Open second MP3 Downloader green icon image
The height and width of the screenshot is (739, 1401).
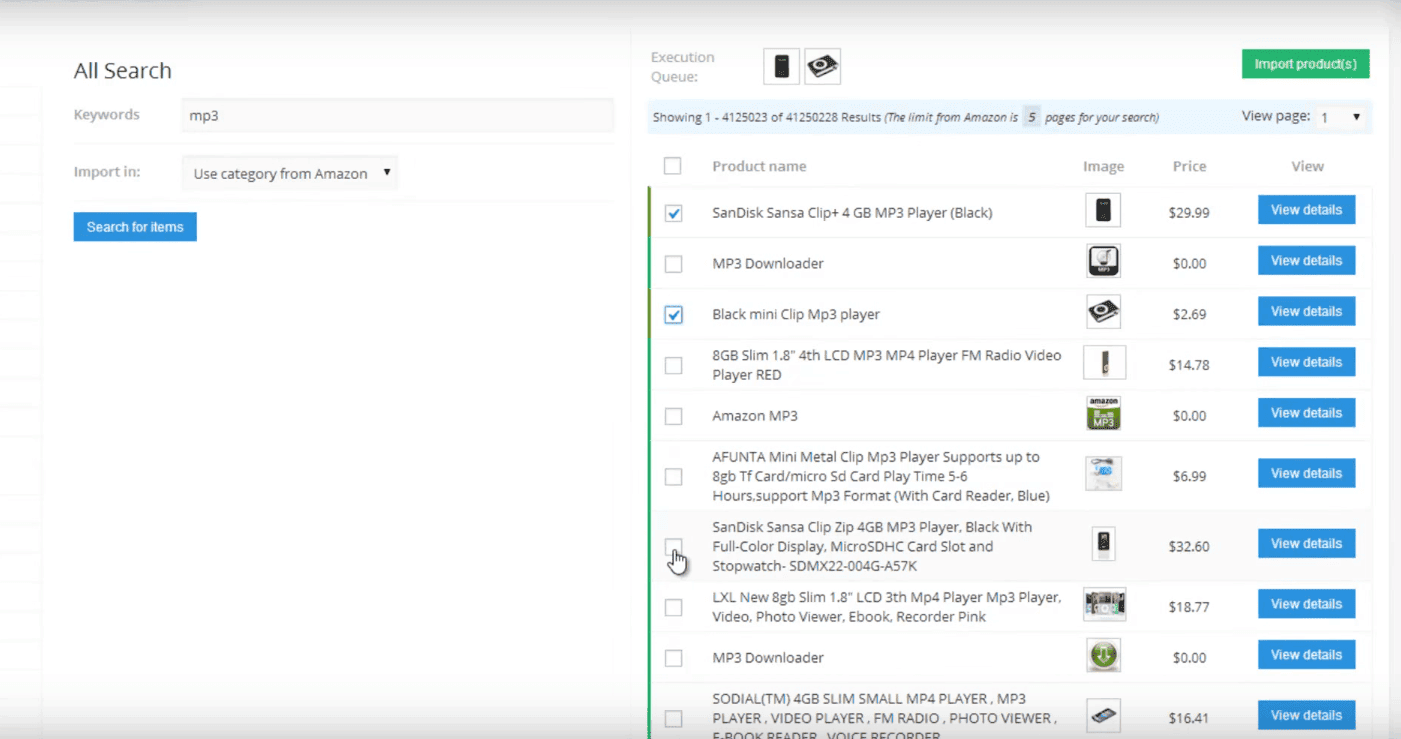(1103, 655)
